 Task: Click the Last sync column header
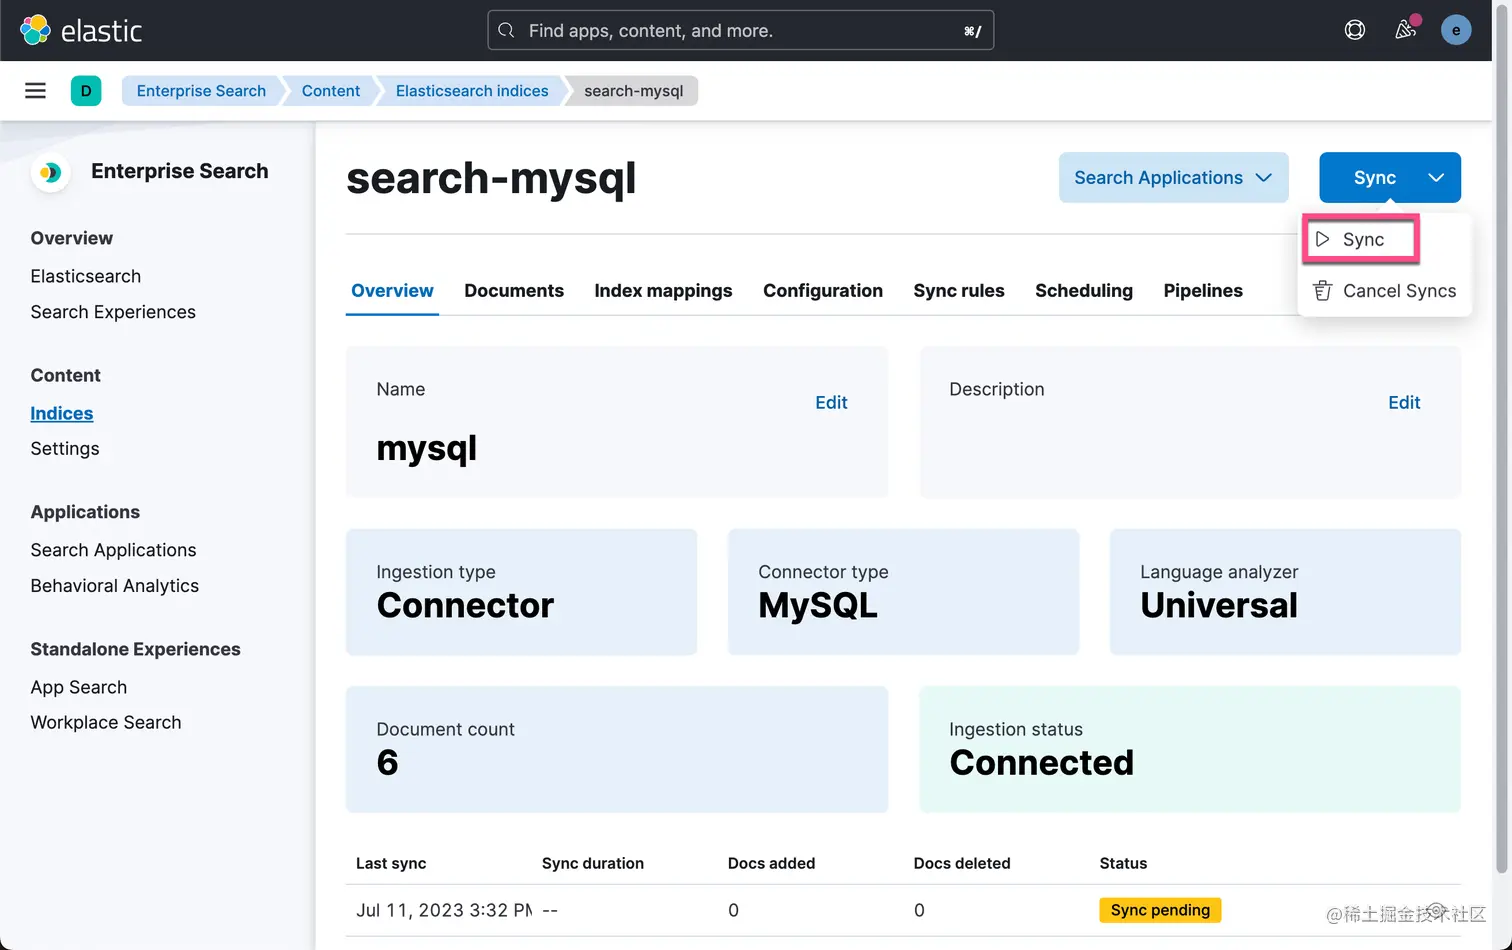[391, 863]
